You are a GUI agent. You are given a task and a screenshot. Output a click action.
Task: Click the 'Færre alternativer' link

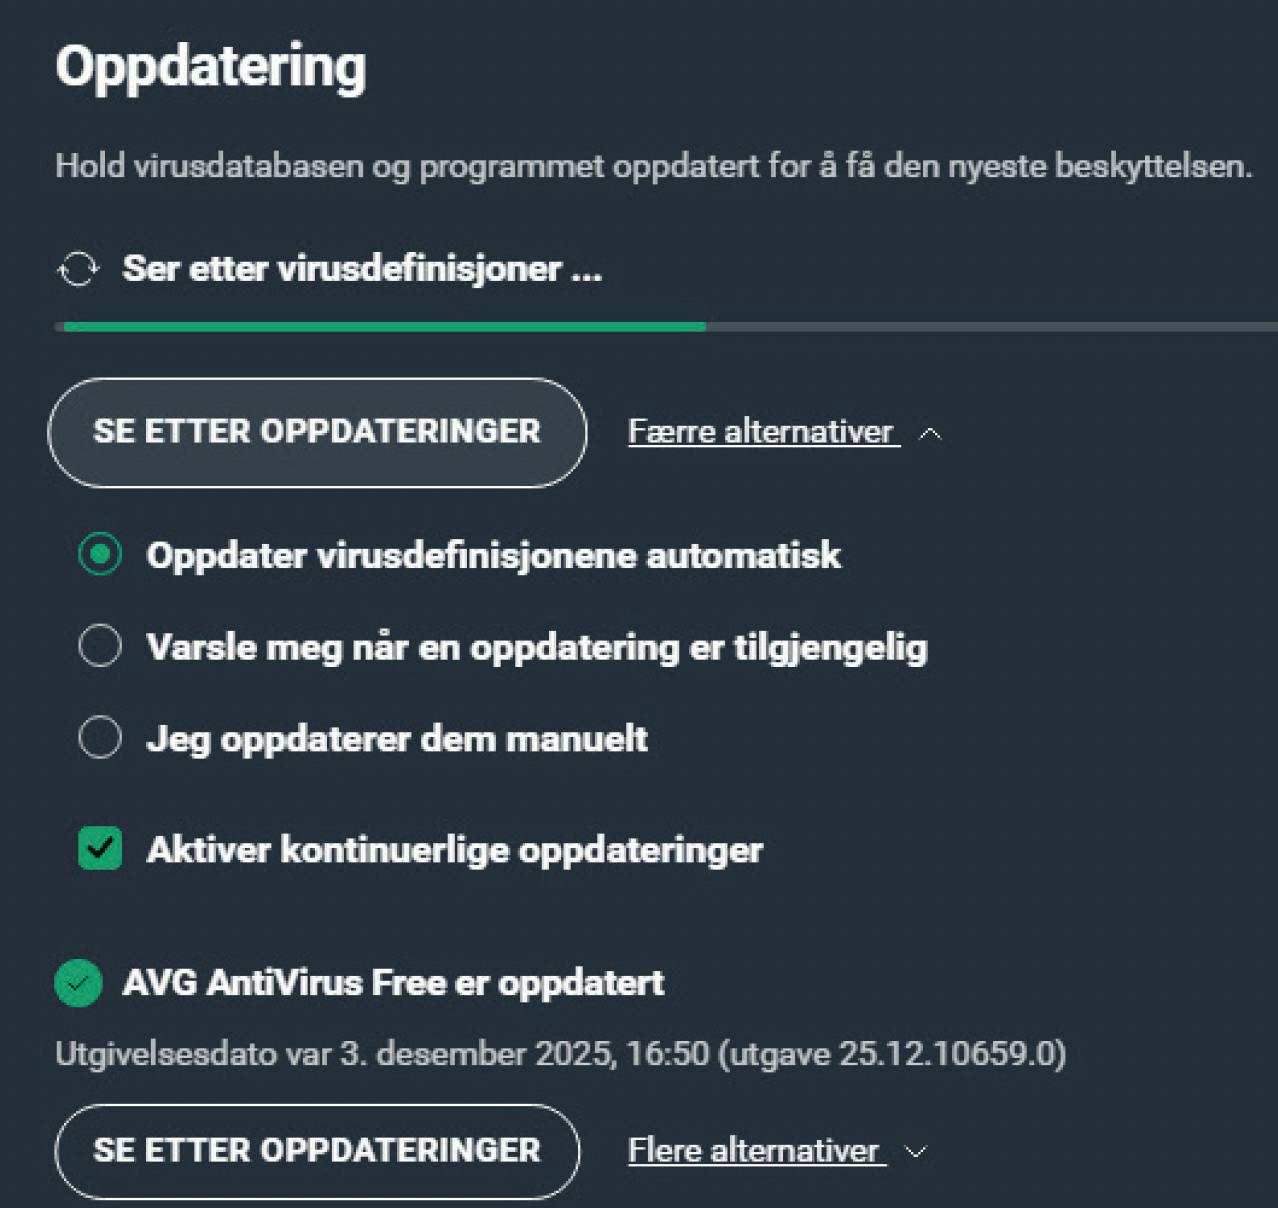[x=760, y=432]
